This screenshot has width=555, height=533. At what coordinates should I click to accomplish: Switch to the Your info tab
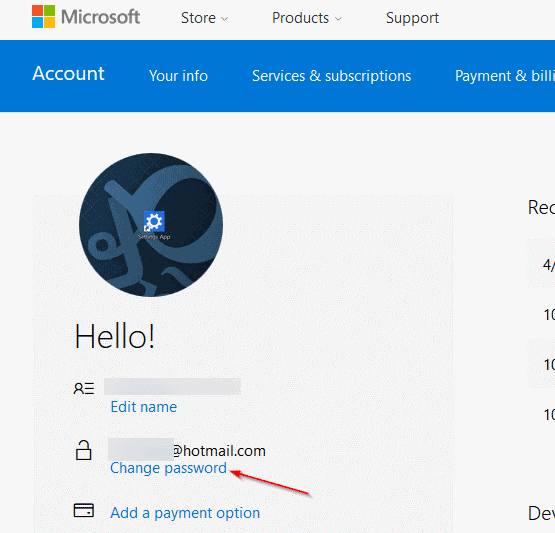point(178,76)
